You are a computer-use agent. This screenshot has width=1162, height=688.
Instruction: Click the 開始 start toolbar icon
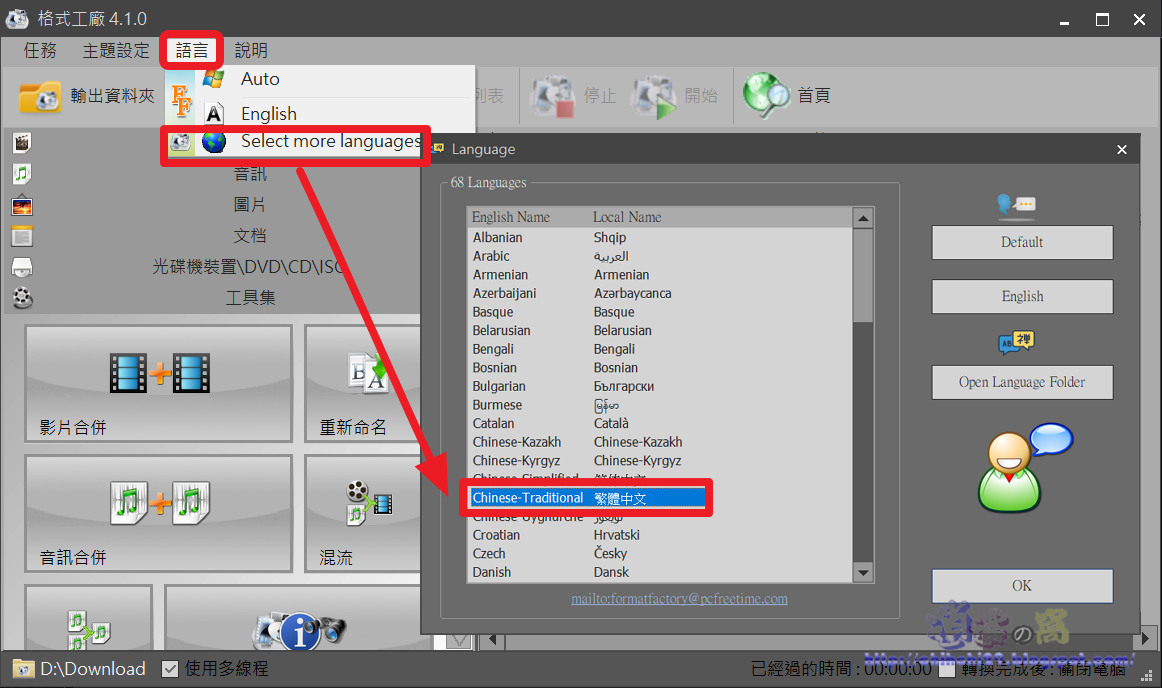pyautogui.click(x=654, y=96)
